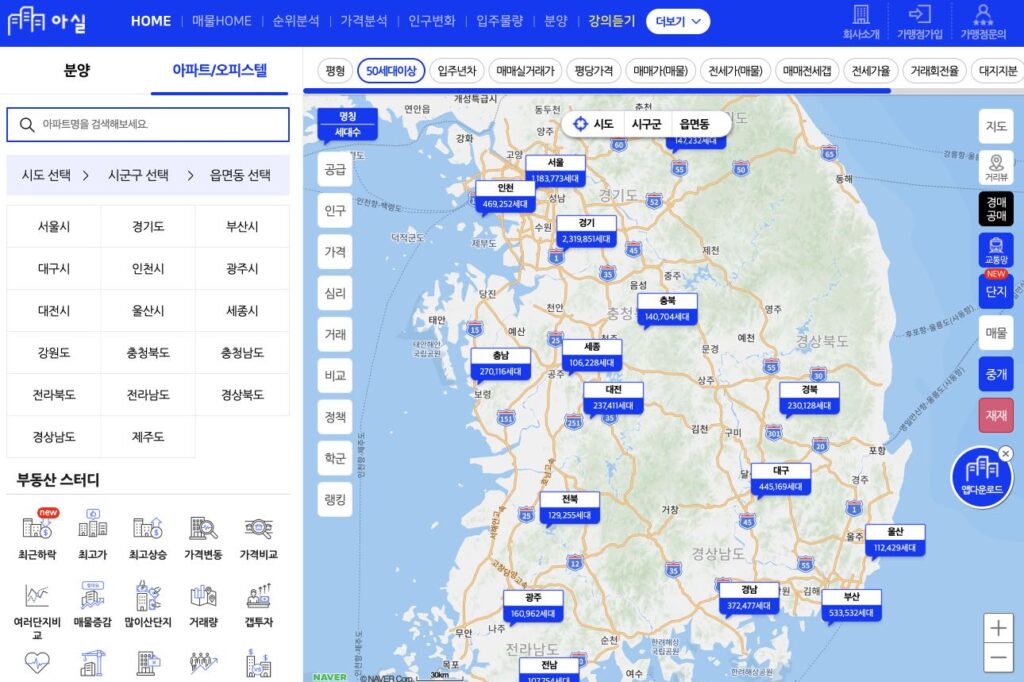Open the 매물HOME menu

(221, 22)
